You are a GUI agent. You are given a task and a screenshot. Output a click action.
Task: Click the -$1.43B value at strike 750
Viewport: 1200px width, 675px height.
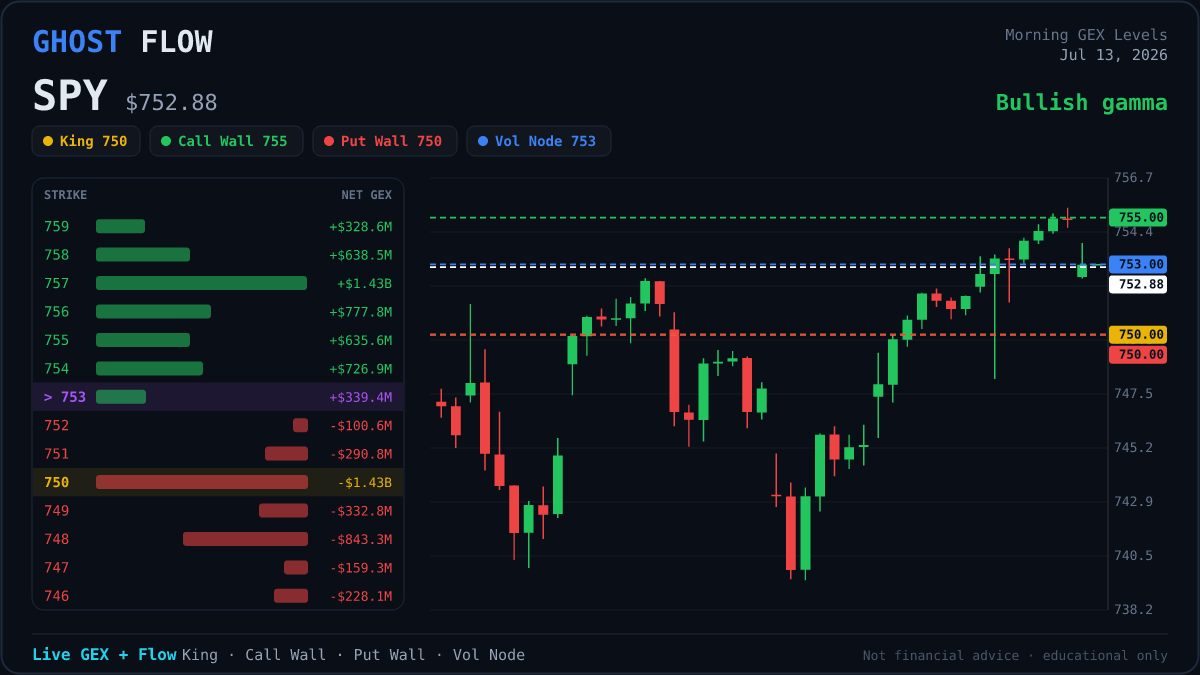click(x=365, y=482)
